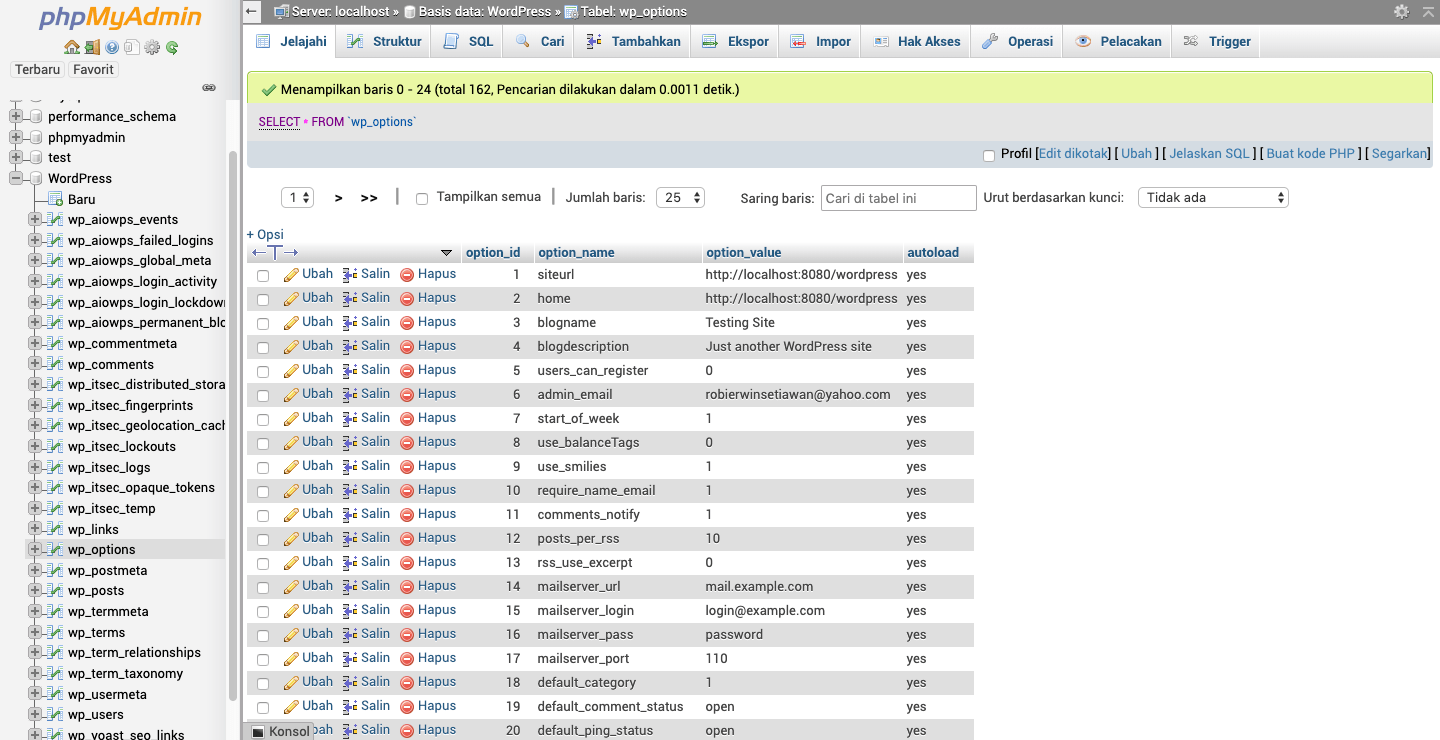This screenshot has width=1440, height=740.
Task: Open the page number dropdown
Action: [298, 198]
